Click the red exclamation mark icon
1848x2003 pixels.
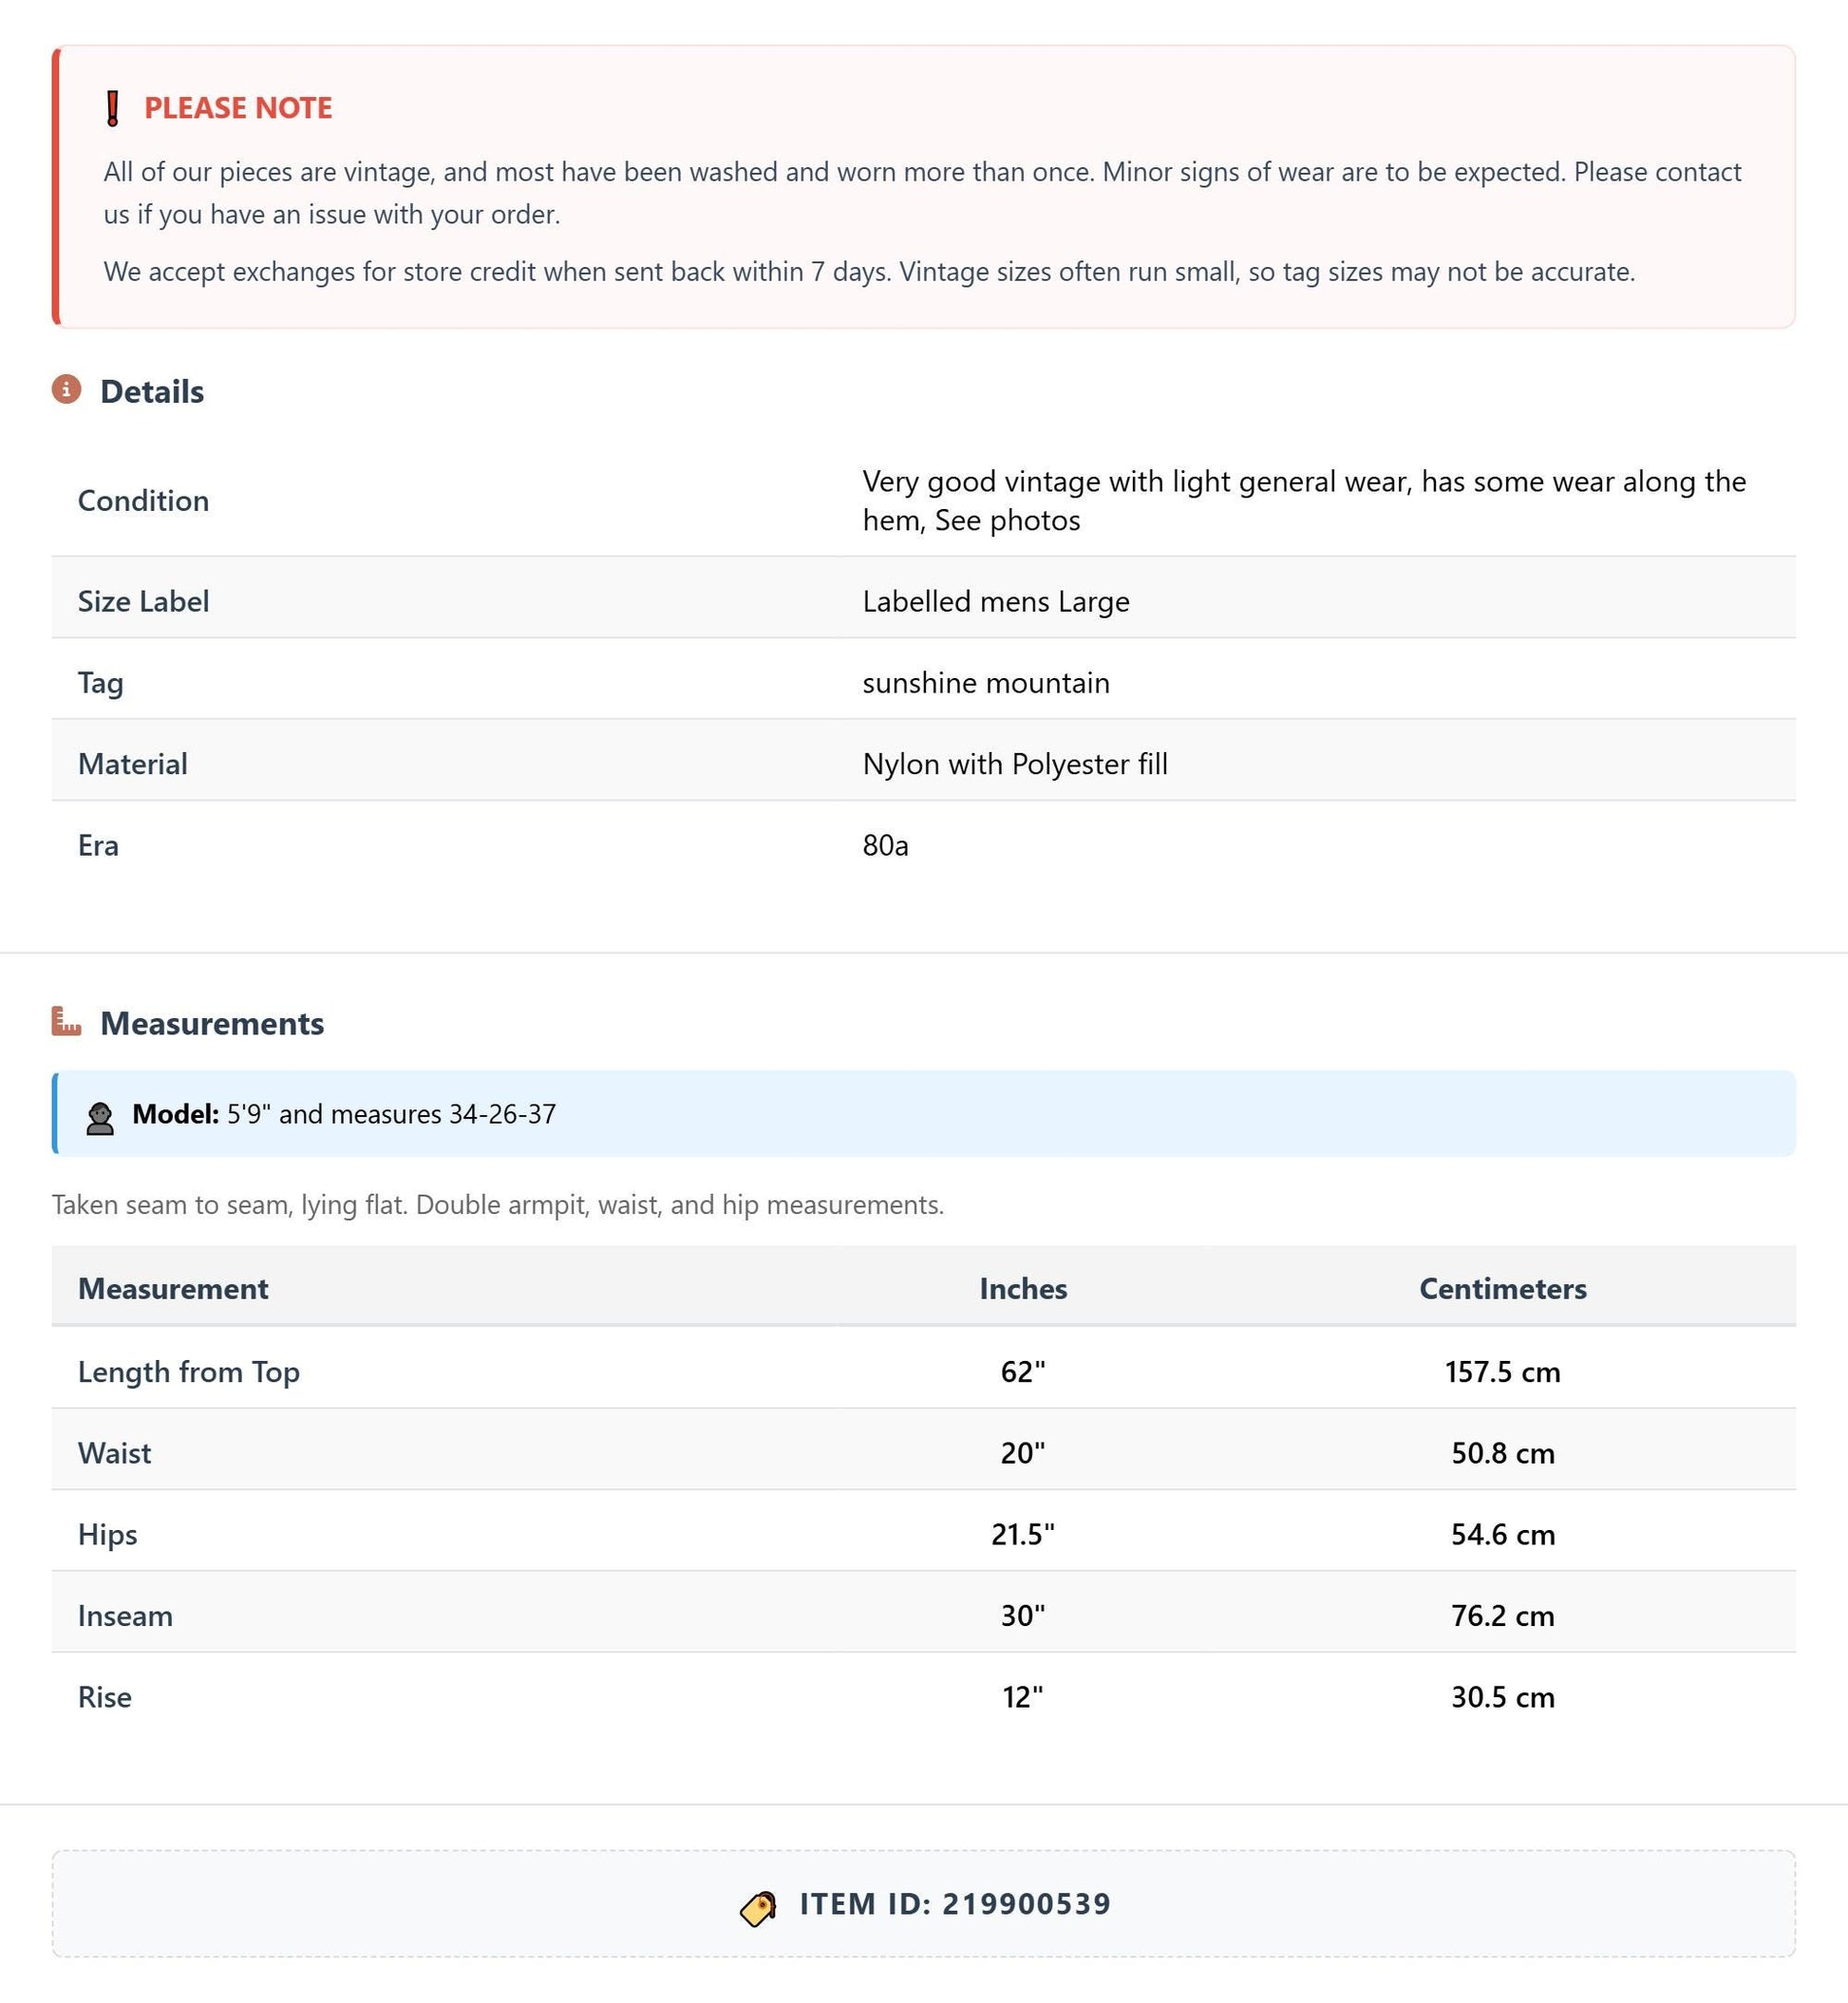113,108
